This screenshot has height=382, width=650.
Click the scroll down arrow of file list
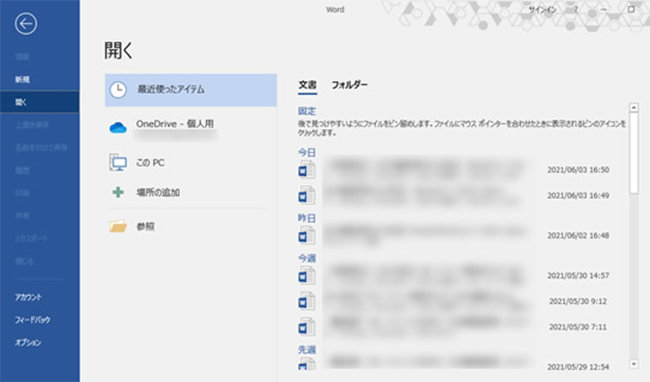[x=634, y=364]
